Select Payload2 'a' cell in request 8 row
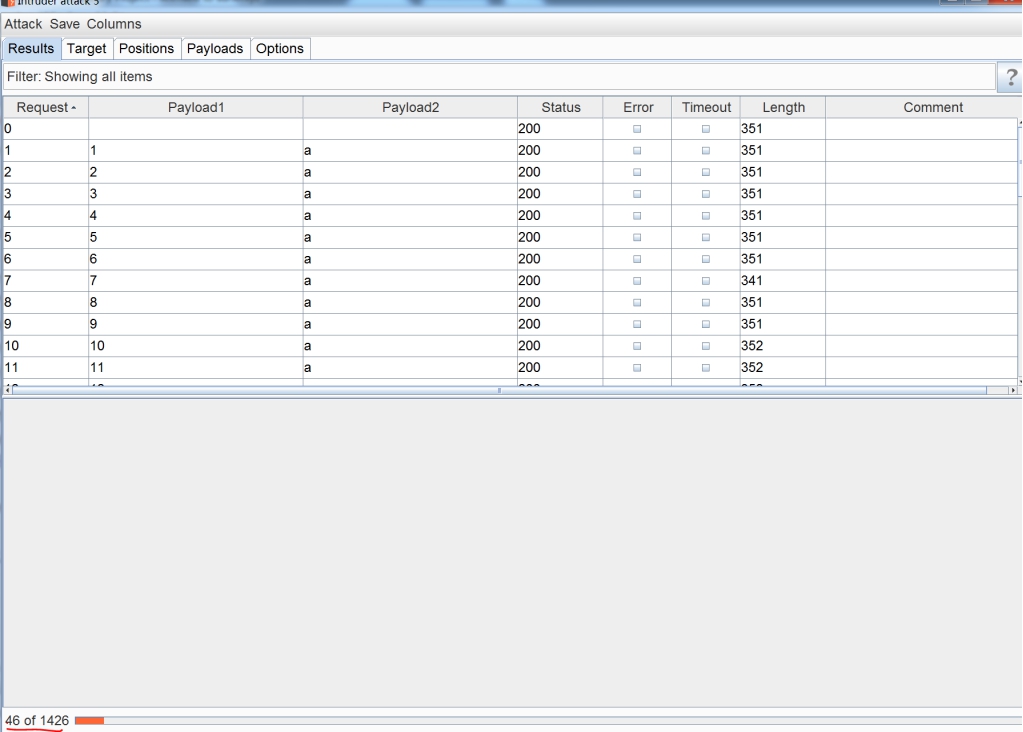This screenshot has height=732, width=1023. click(410, 302)
